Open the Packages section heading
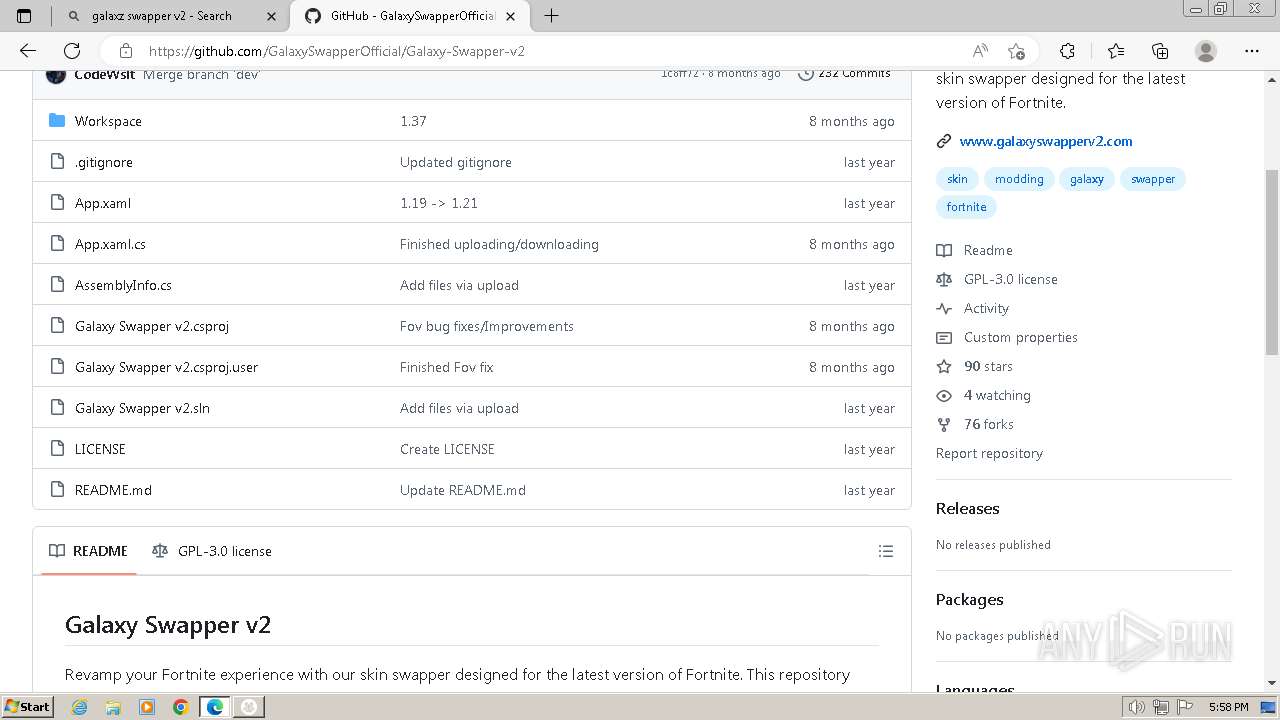 click(969, 599)
